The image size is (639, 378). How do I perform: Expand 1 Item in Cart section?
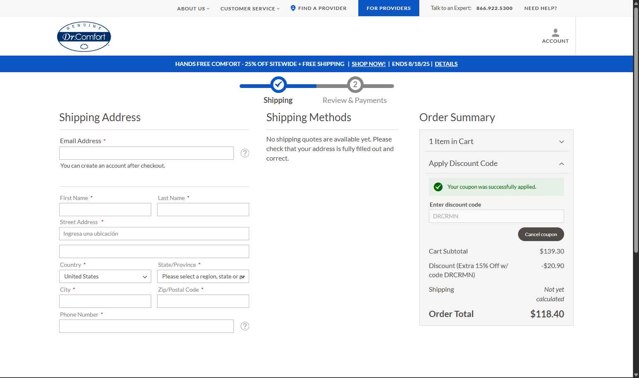[496, 141]
